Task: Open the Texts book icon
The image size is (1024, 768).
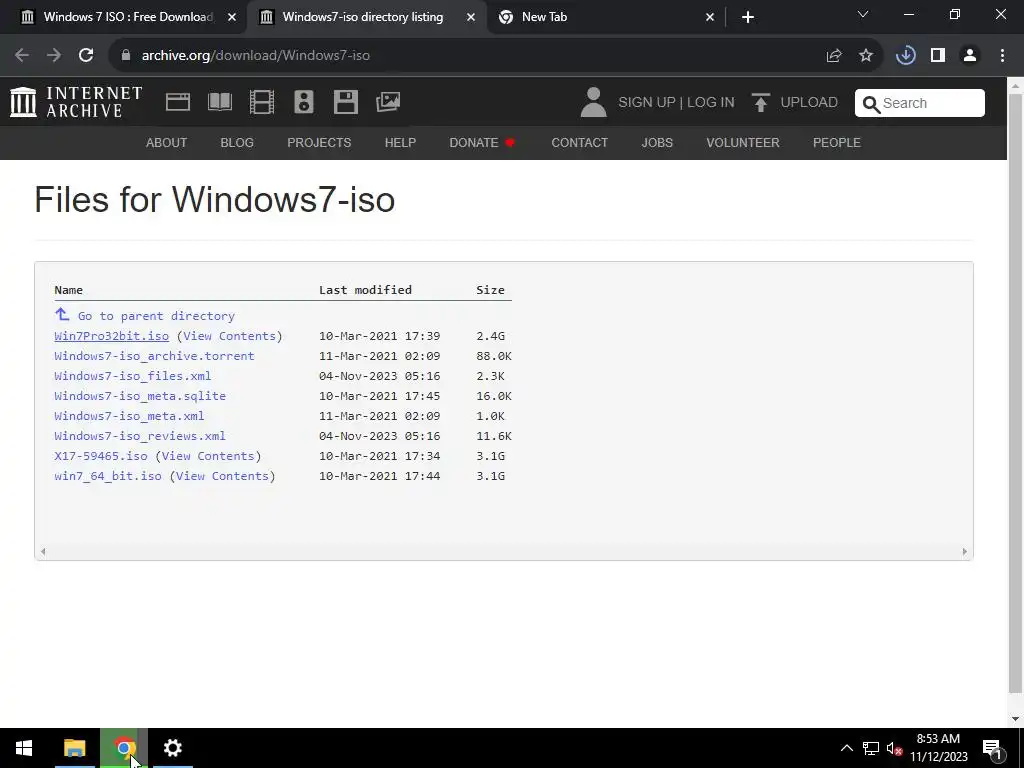Action: 219,102
